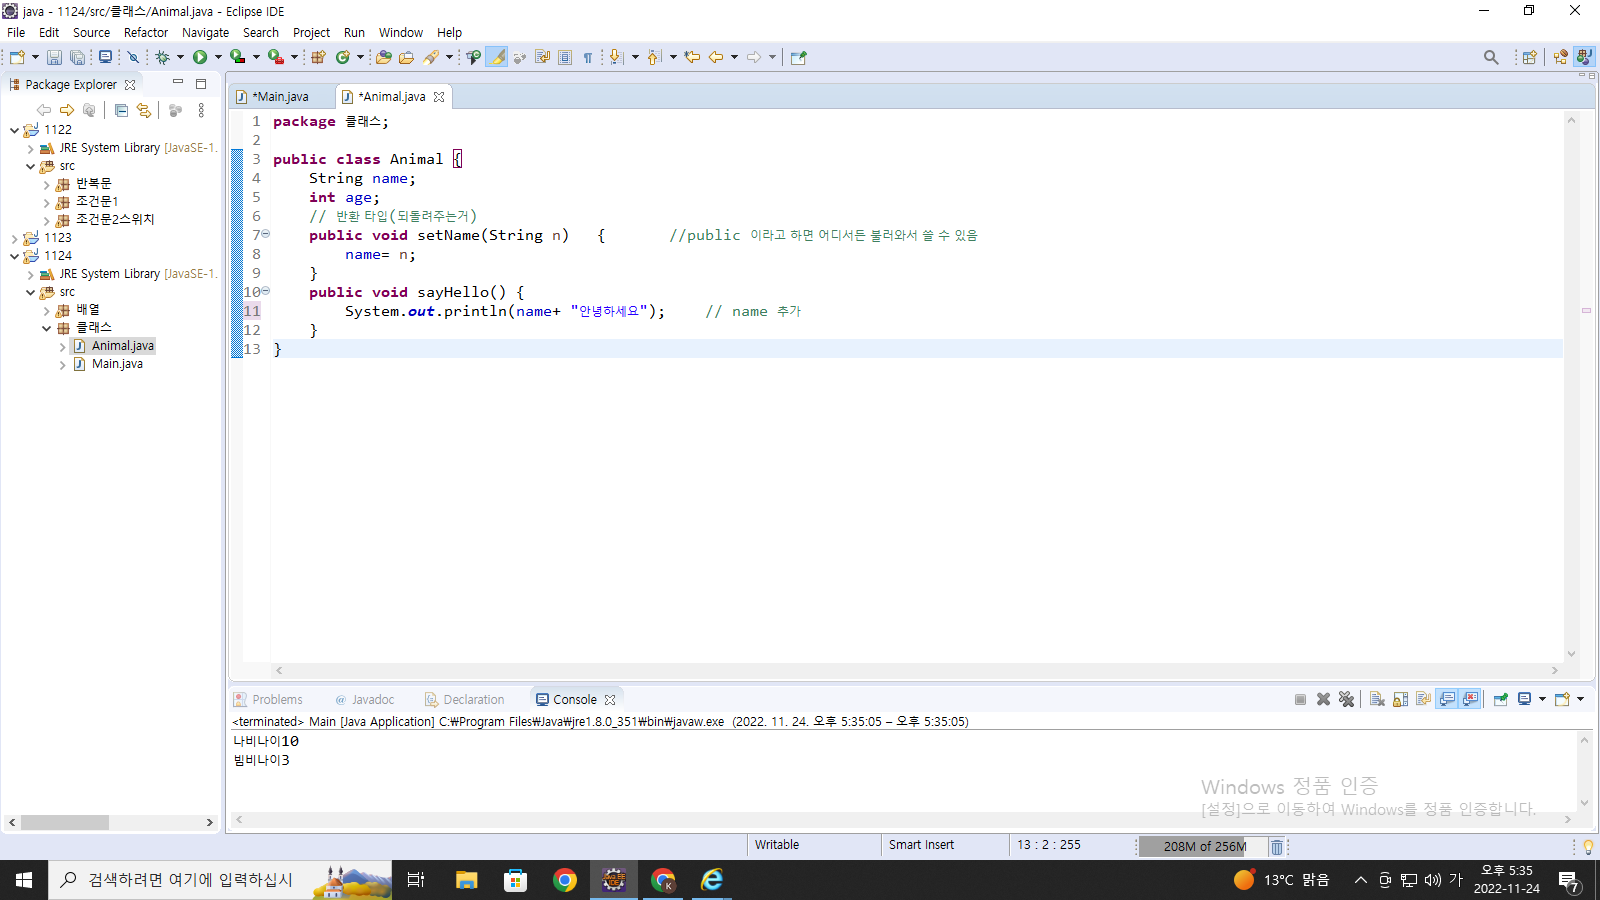The image size is (1600, 900).
Task: Toggle the Scroll Lock console icon
Action: (1400, 699)
